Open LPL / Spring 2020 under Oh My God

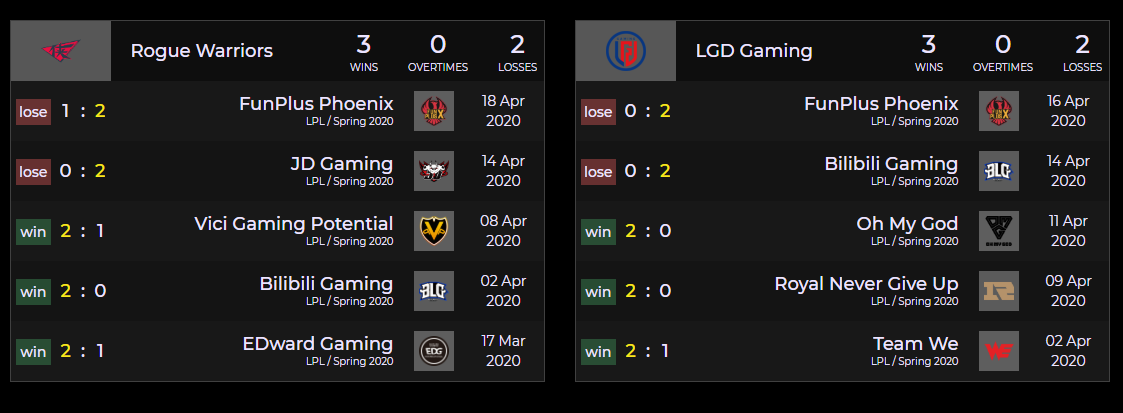914,241
